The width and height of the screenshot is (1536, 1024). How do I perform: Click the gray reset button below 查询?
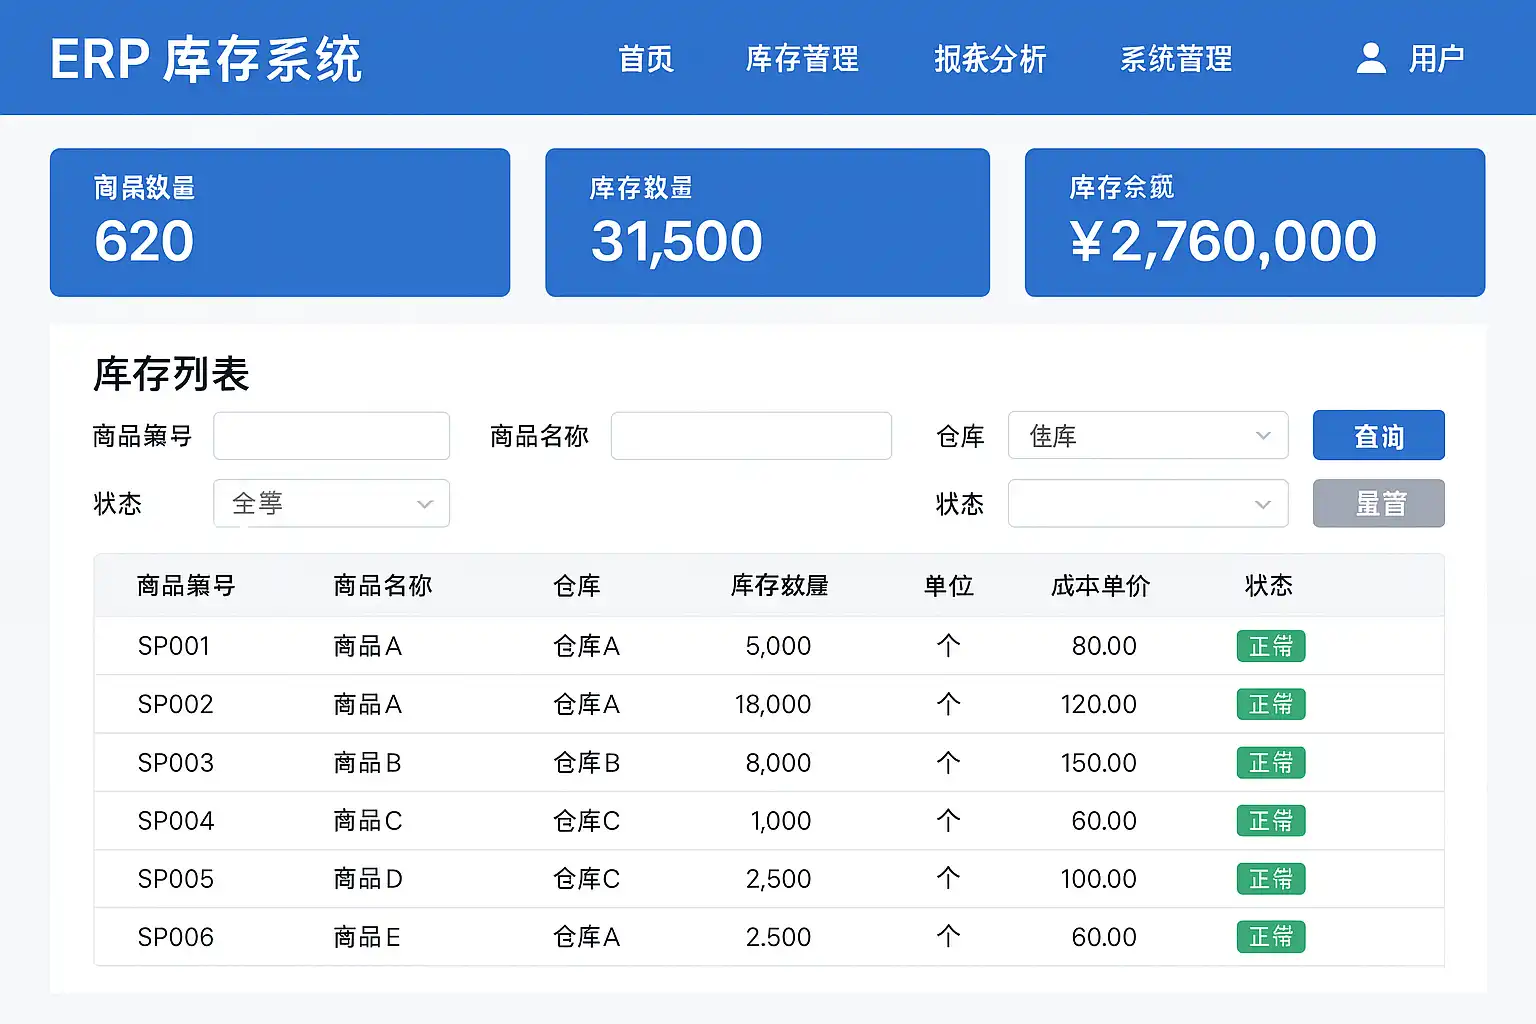click(1378, 503)
